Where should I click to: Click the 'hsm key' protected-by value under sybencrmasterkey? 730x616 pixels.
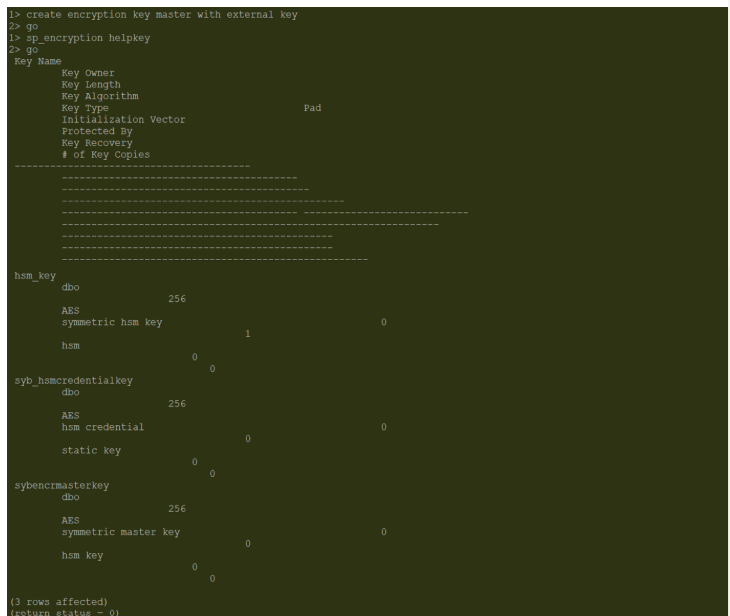(82, 555)
